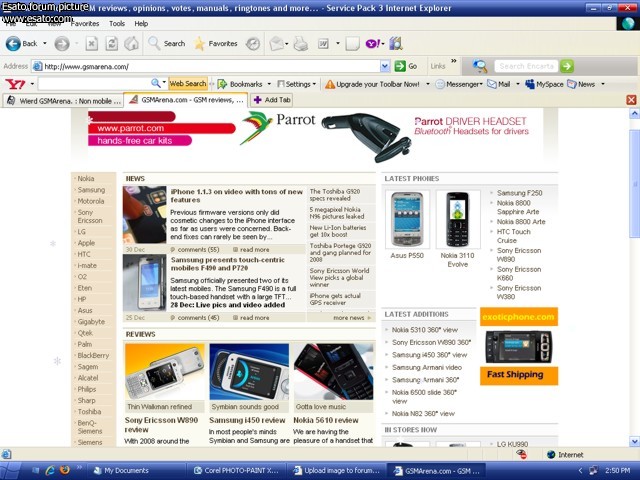Open MySpace toolbar button
This screenshot has width=640, height=480.
(x=544, y=84)
